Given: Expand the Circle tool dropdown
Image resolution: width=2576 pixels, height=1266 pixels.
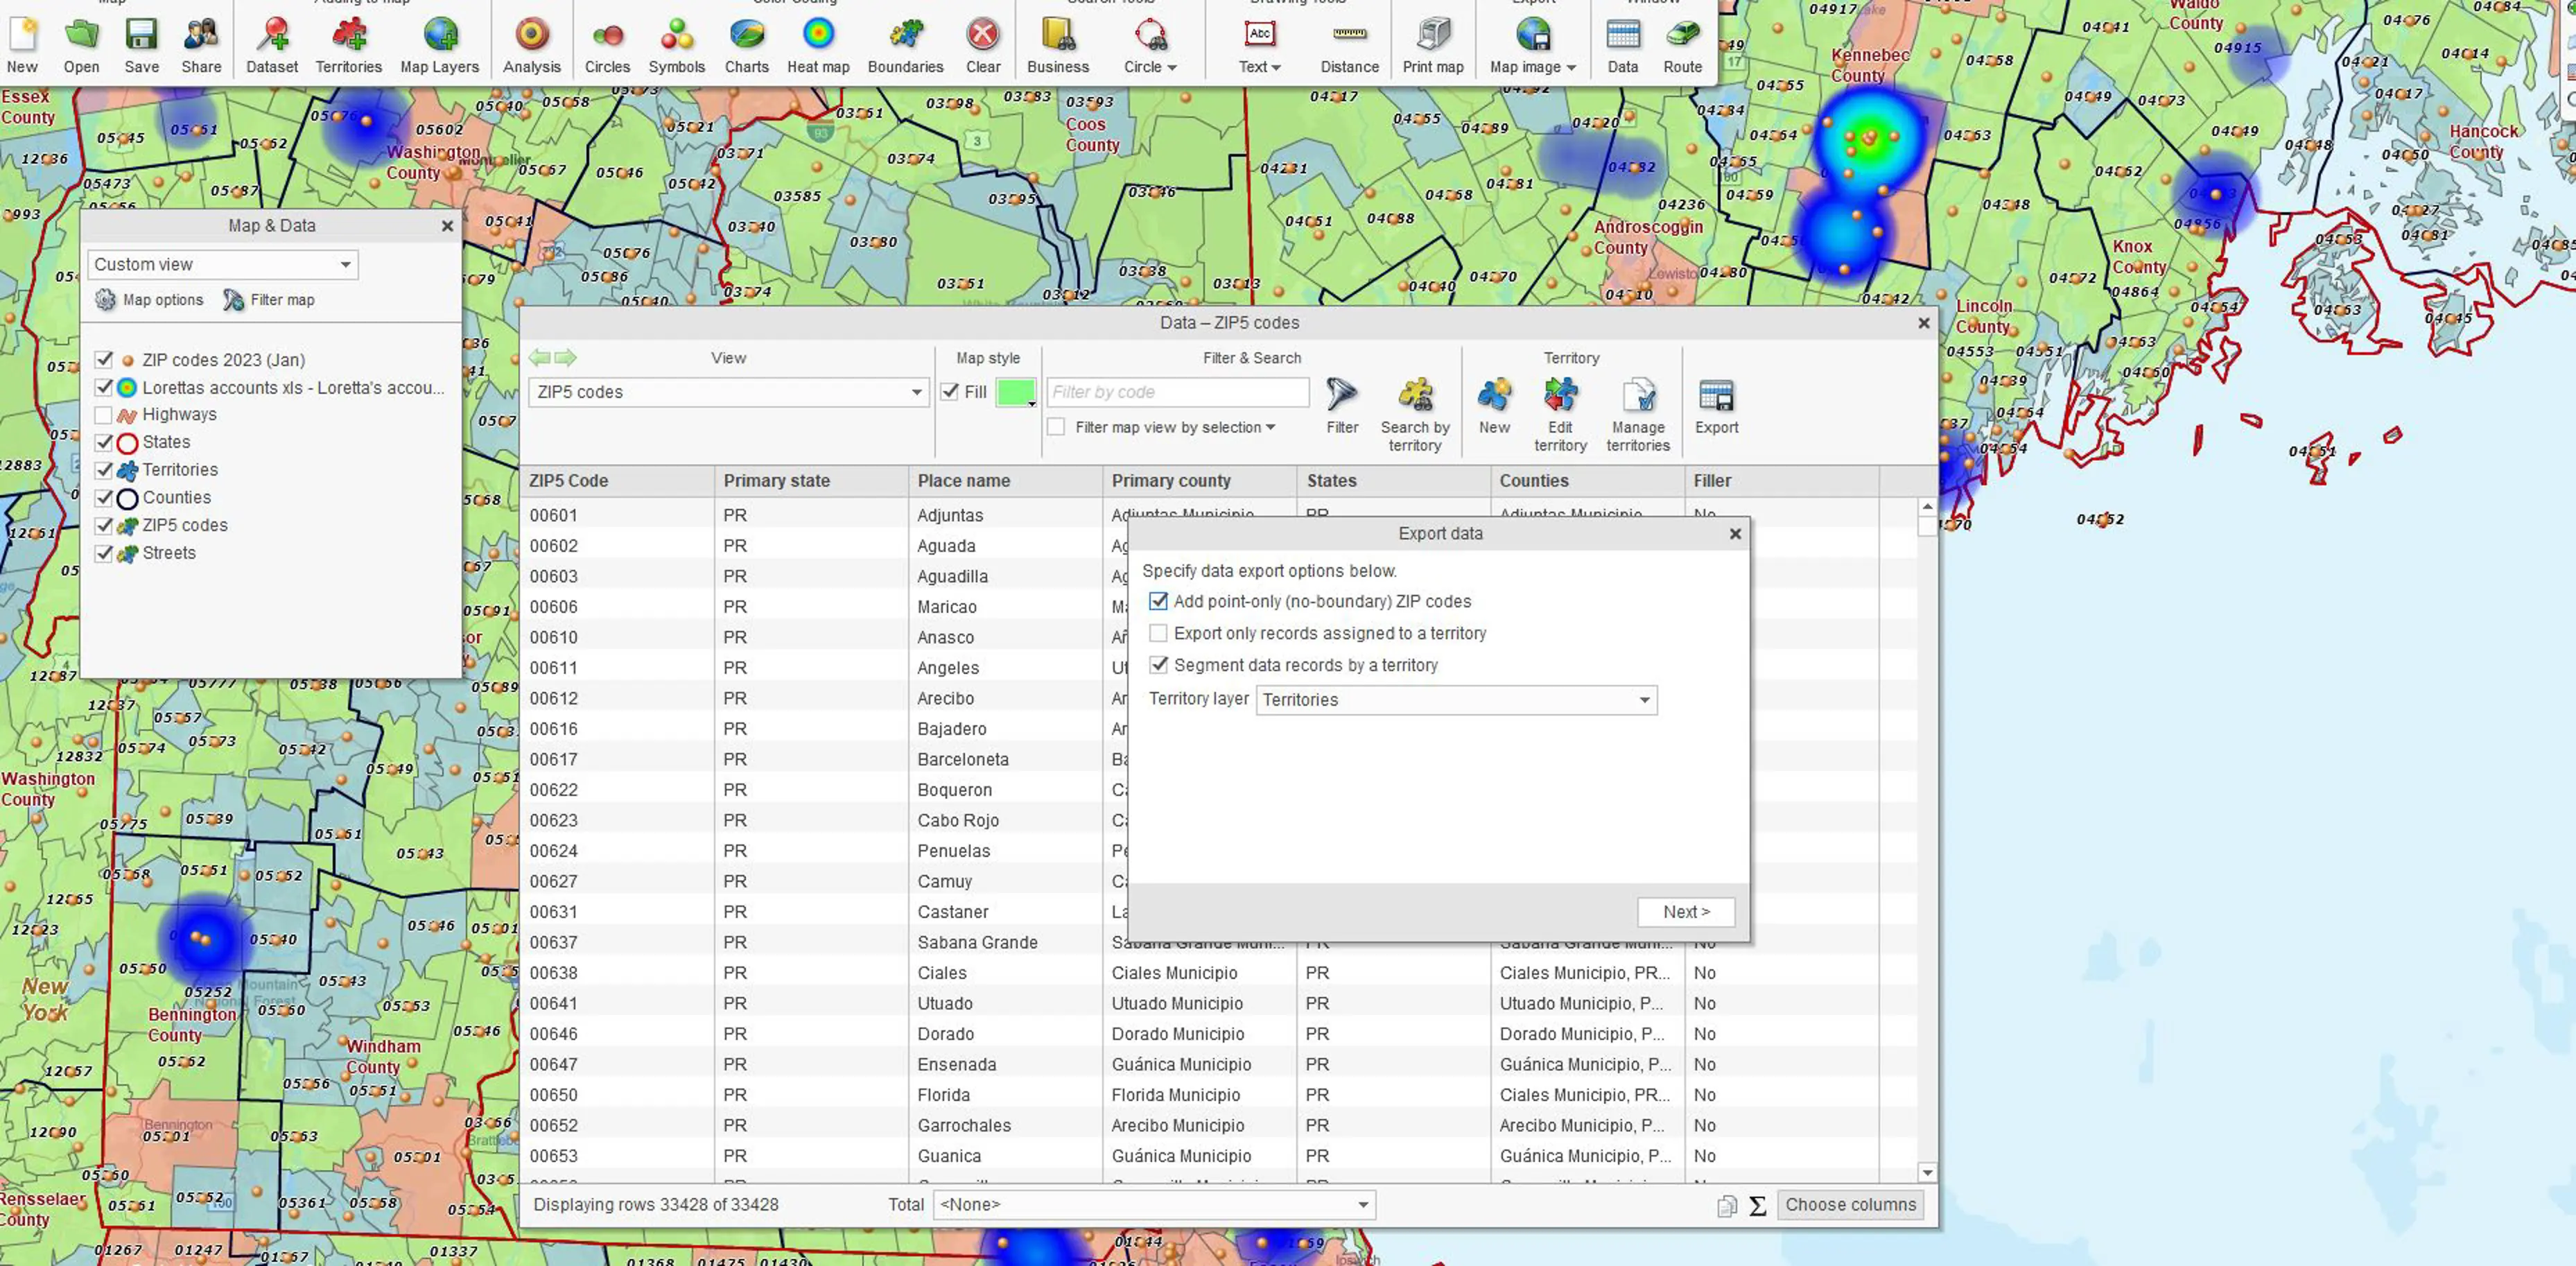Looking at the screenshot, I should (x=1172, y=68).
